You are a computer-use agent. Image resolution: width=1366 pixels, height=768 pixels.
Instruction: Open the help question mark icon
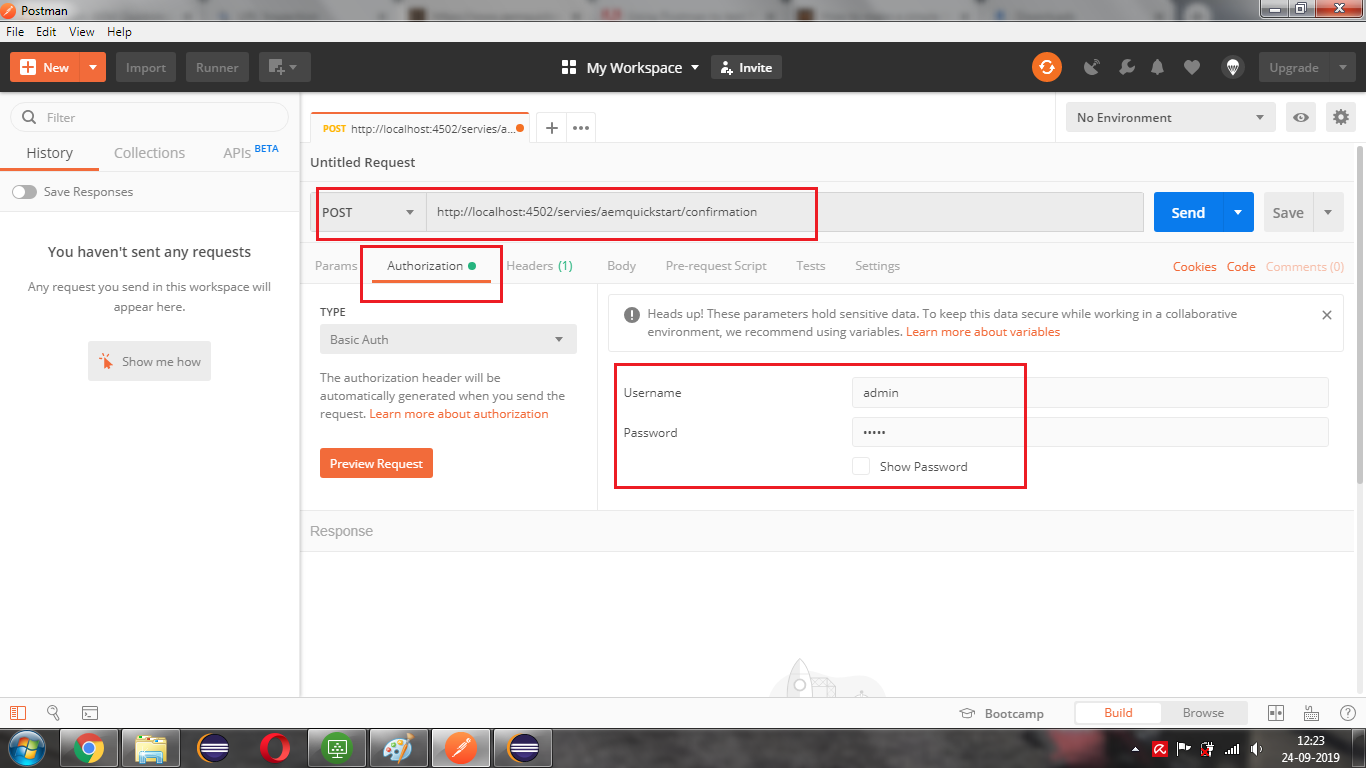(x=1347, y=713)
